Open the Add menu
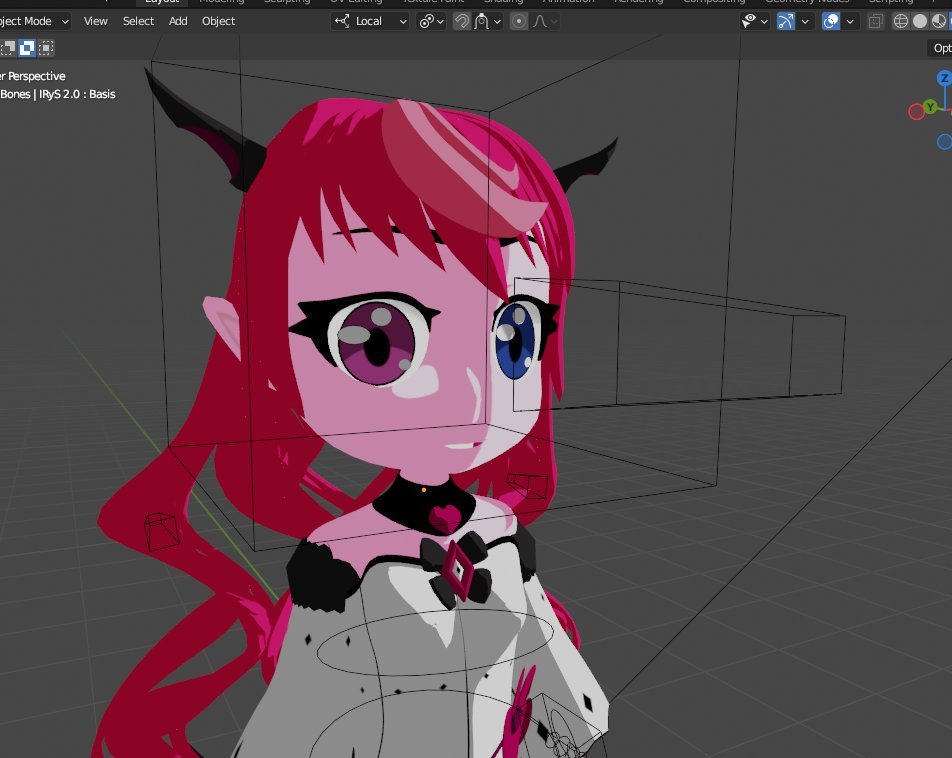952x758 pixels. tap(178, 21)
